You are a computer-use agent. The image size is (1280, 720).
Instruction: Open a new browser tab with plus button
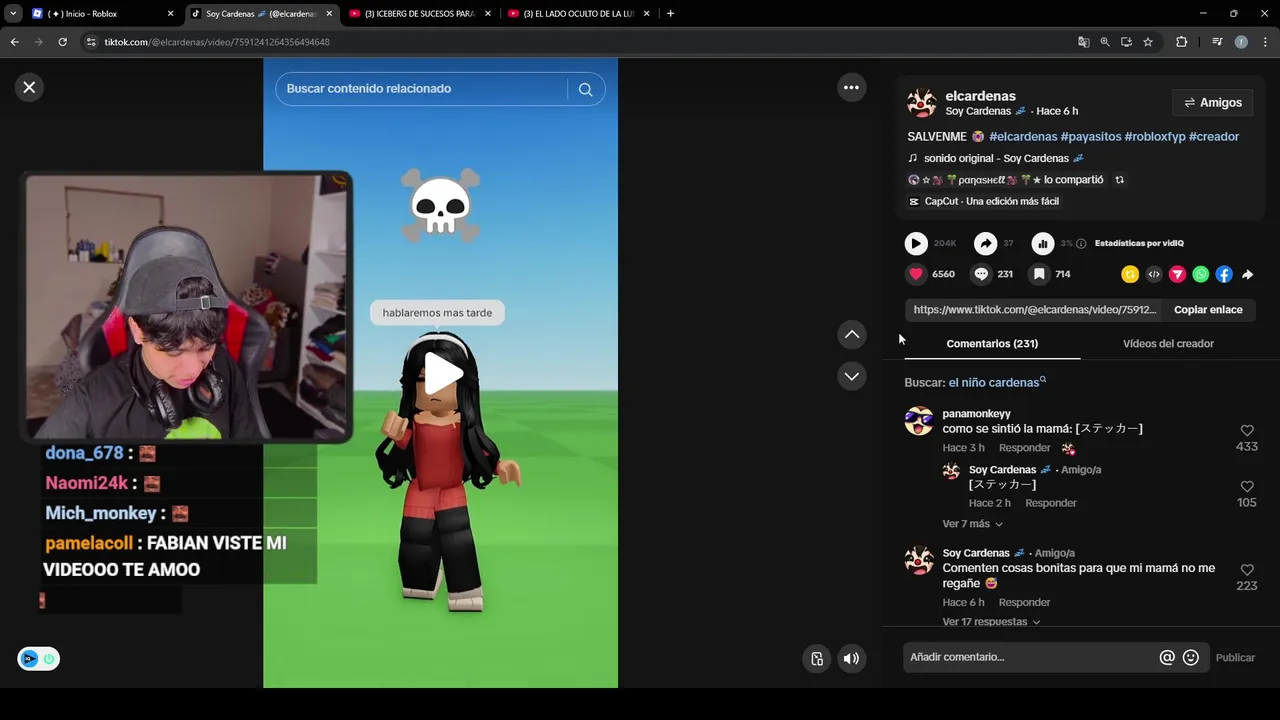670,14
